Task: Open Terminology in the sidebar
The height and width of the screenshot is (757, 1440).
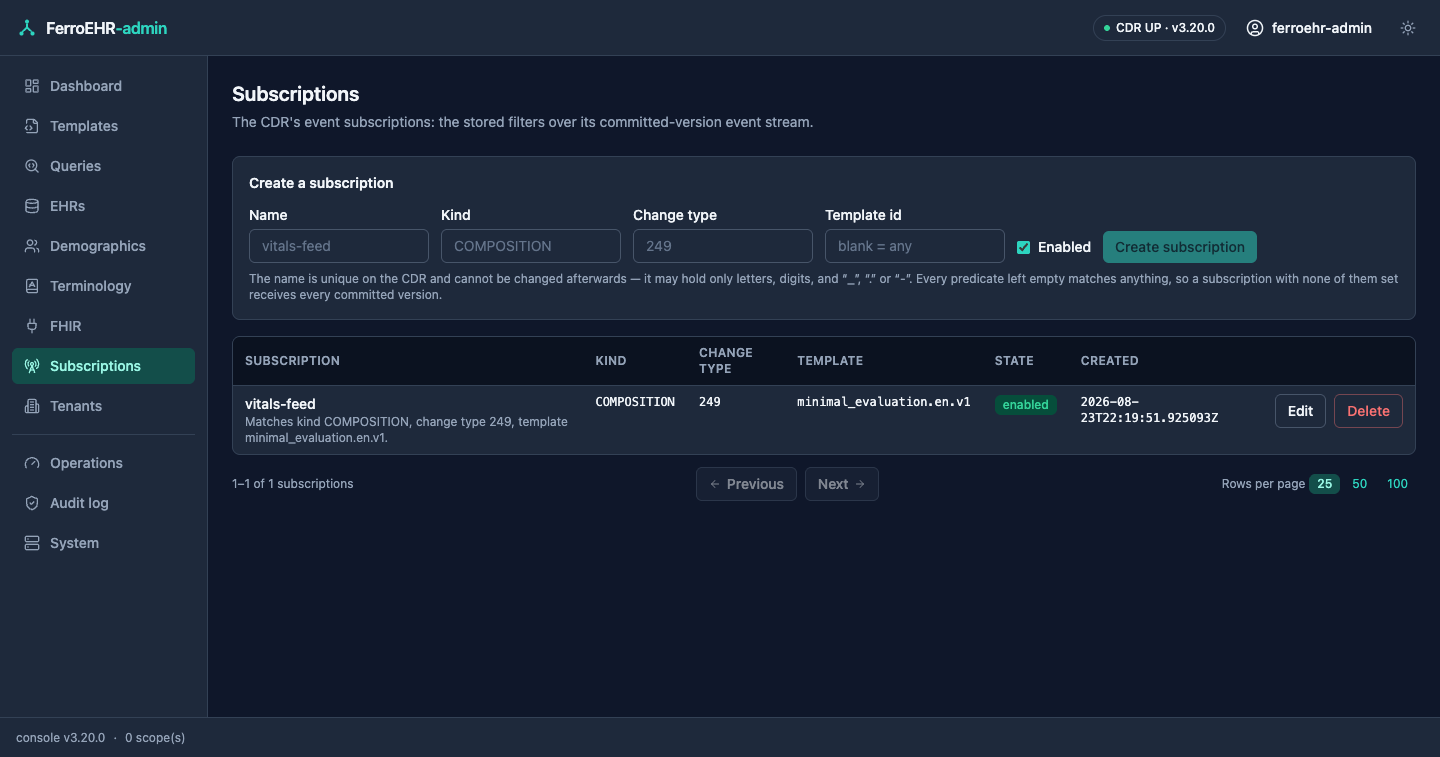Action: 103,286
